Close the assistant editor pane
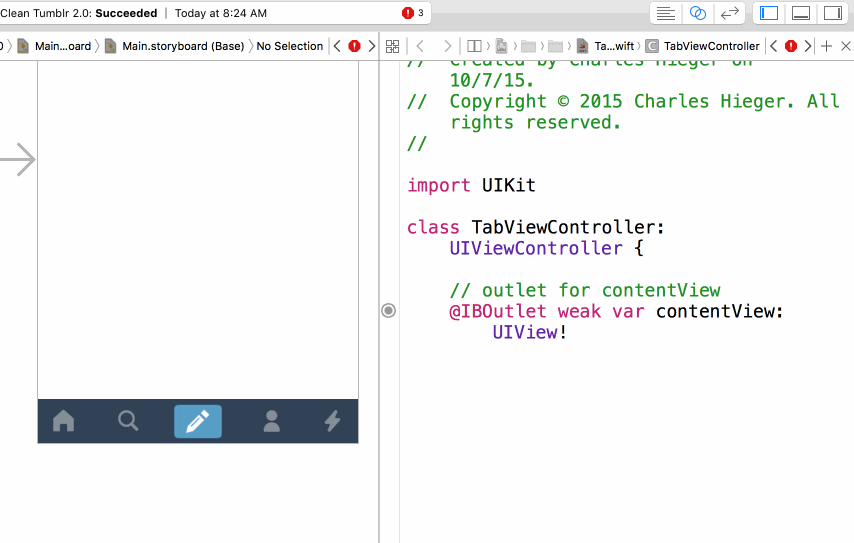 [x=846, y=46]
